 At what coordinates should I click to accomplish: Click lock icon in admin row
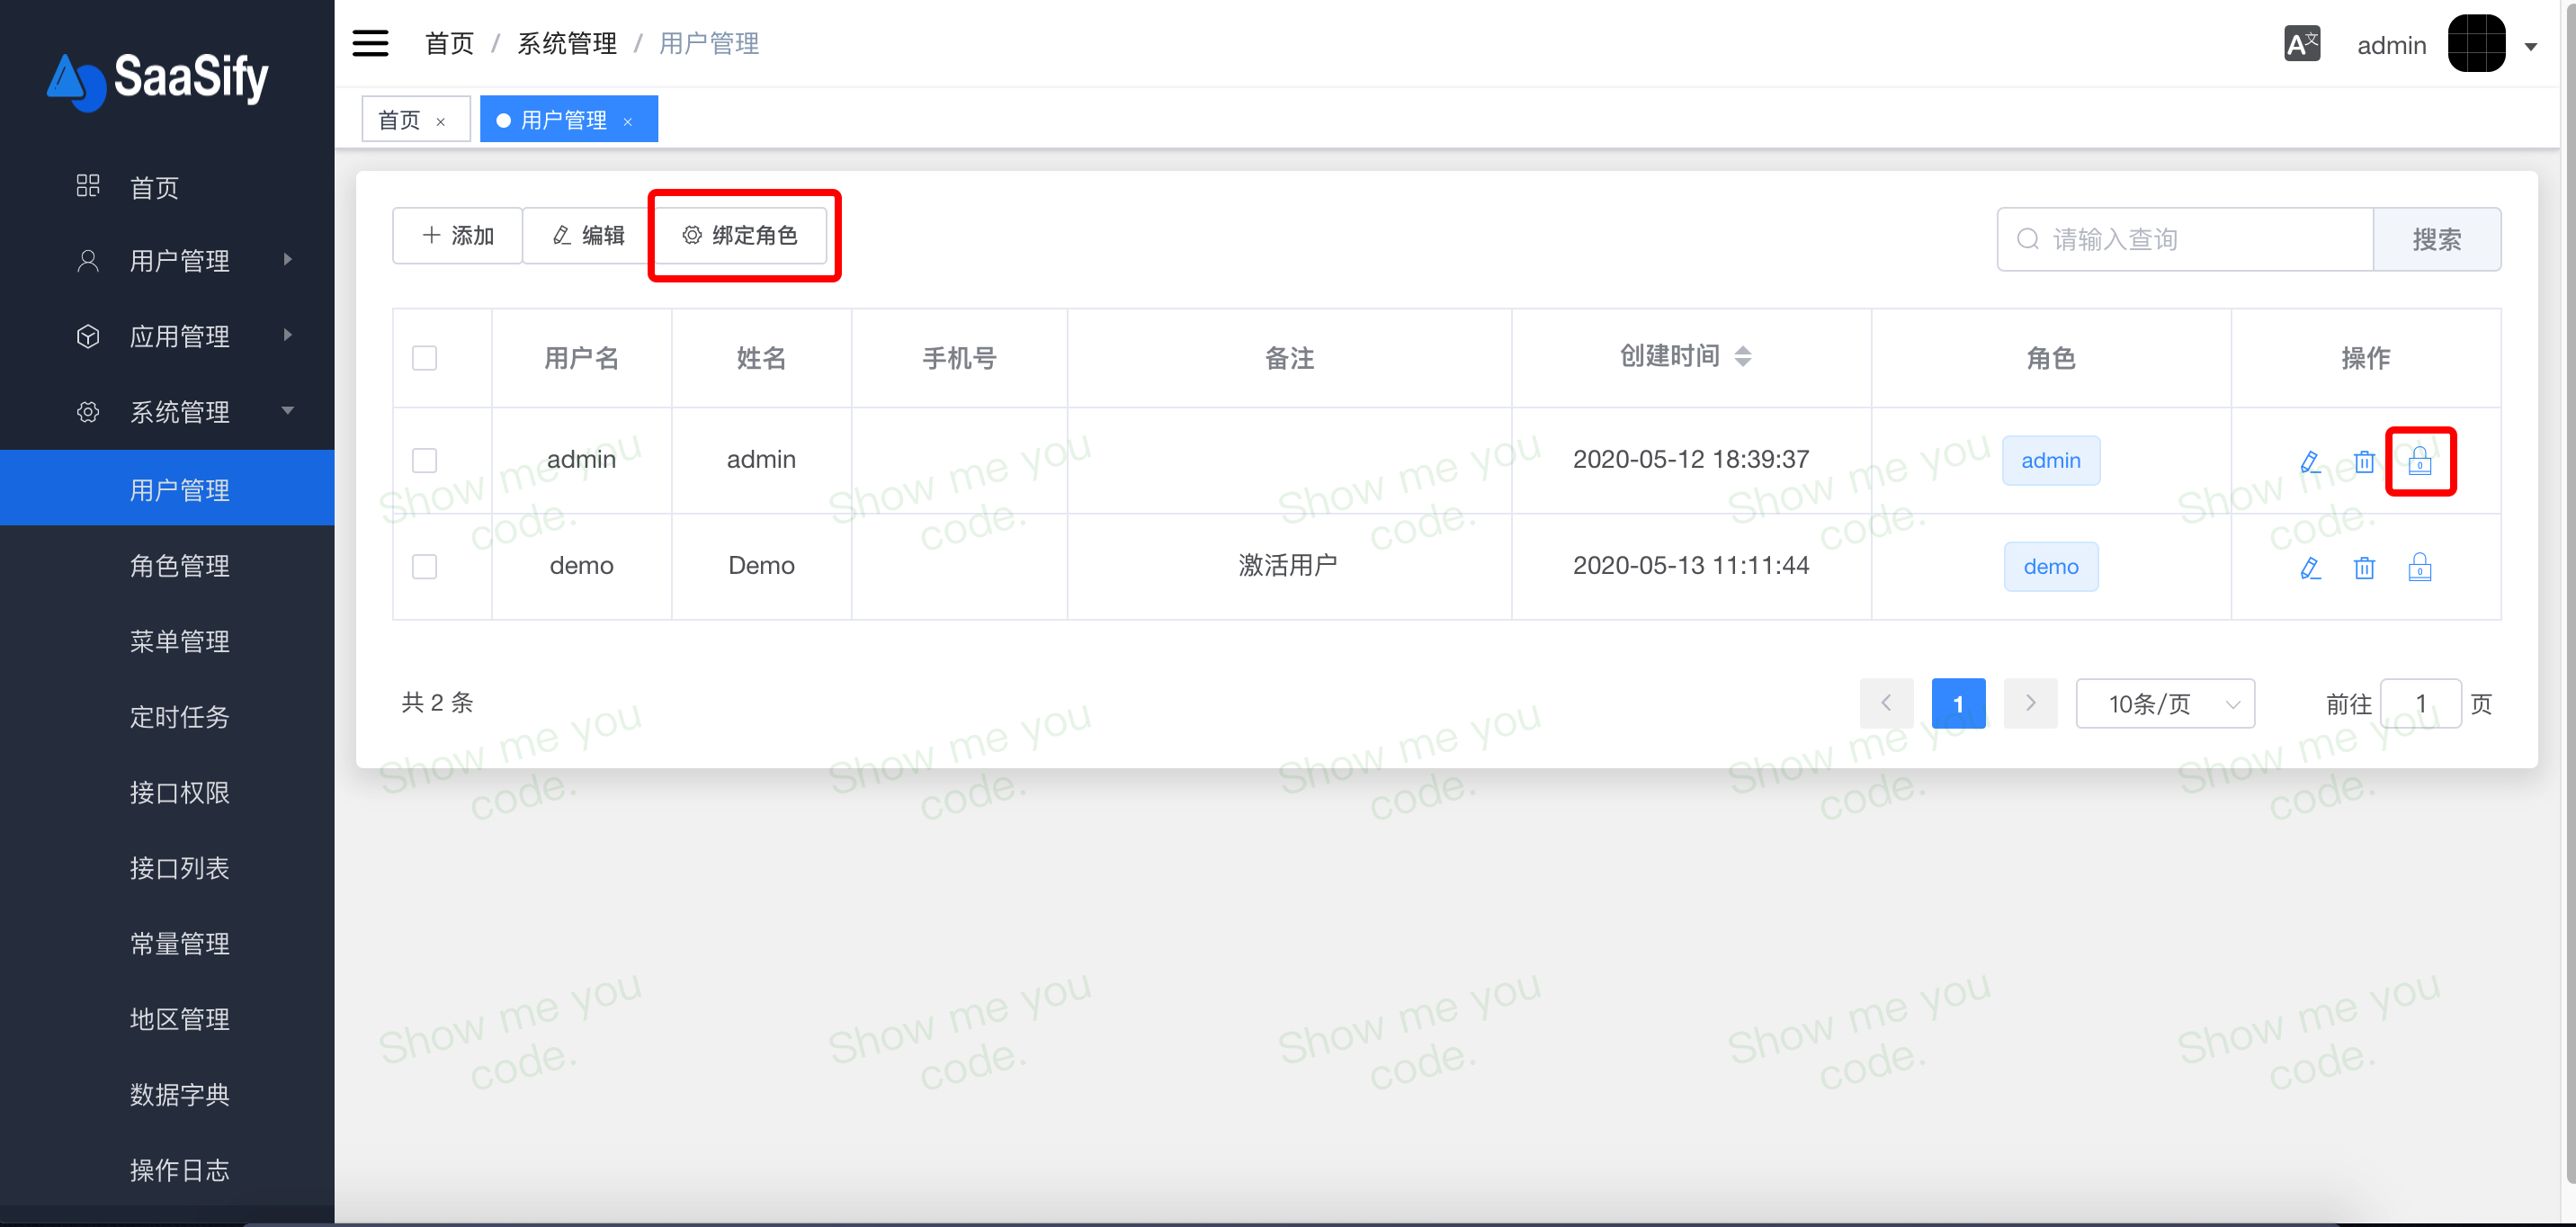[2419, 461]
